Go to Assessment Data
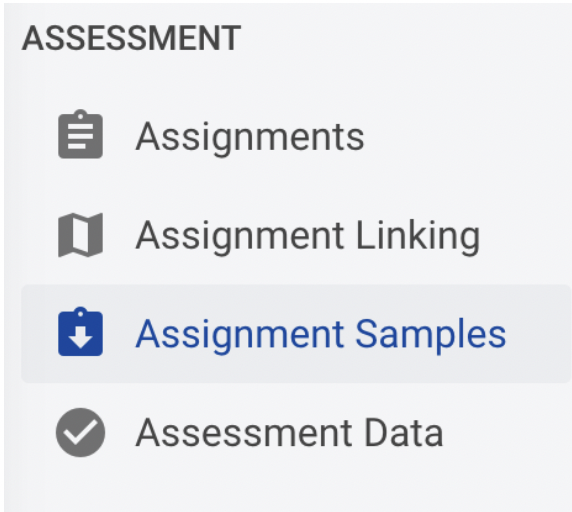 pyautogui.click(x=289, y=433)
